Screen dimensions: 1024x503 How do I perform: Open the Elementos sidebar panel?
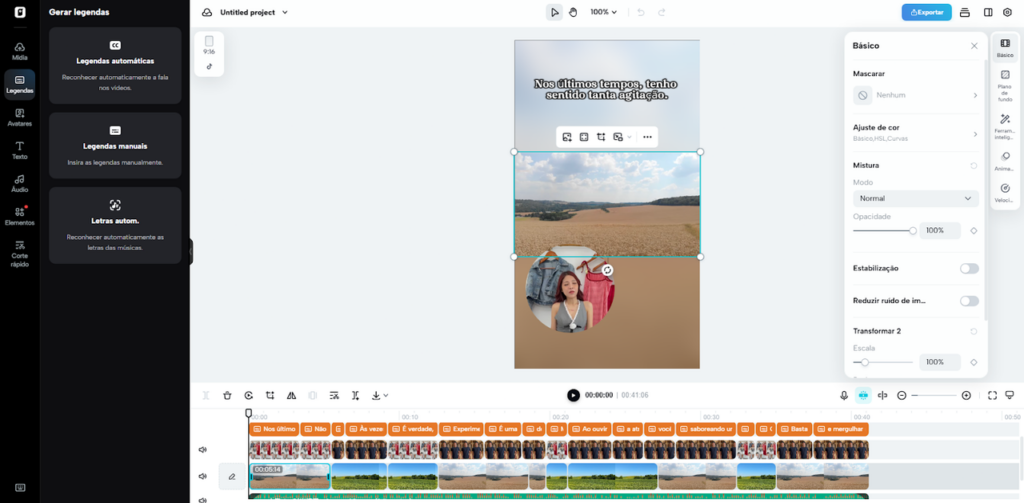click(x=19, y=215)
